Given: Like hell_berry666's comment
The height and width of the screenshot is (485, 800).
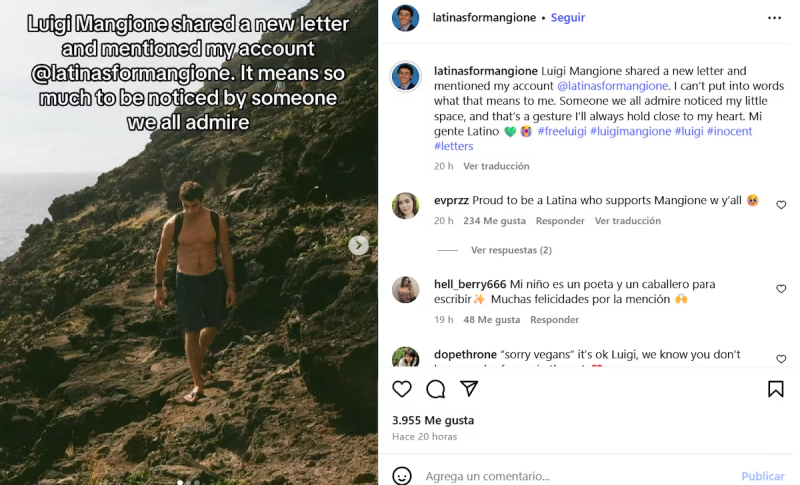Looking at the screenshot, I should (781, 289).
